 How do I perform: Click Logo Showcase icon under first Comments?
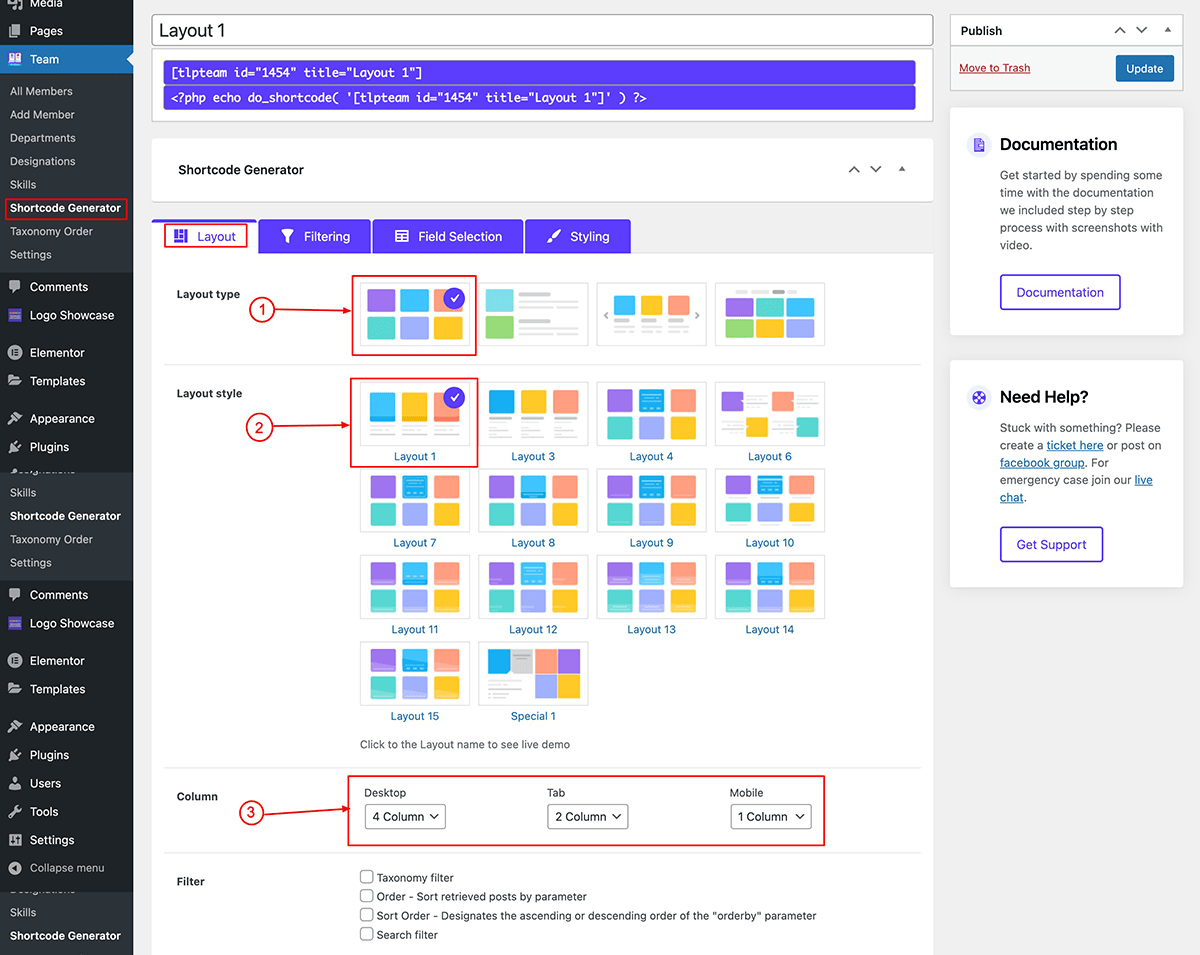[15, 315]
